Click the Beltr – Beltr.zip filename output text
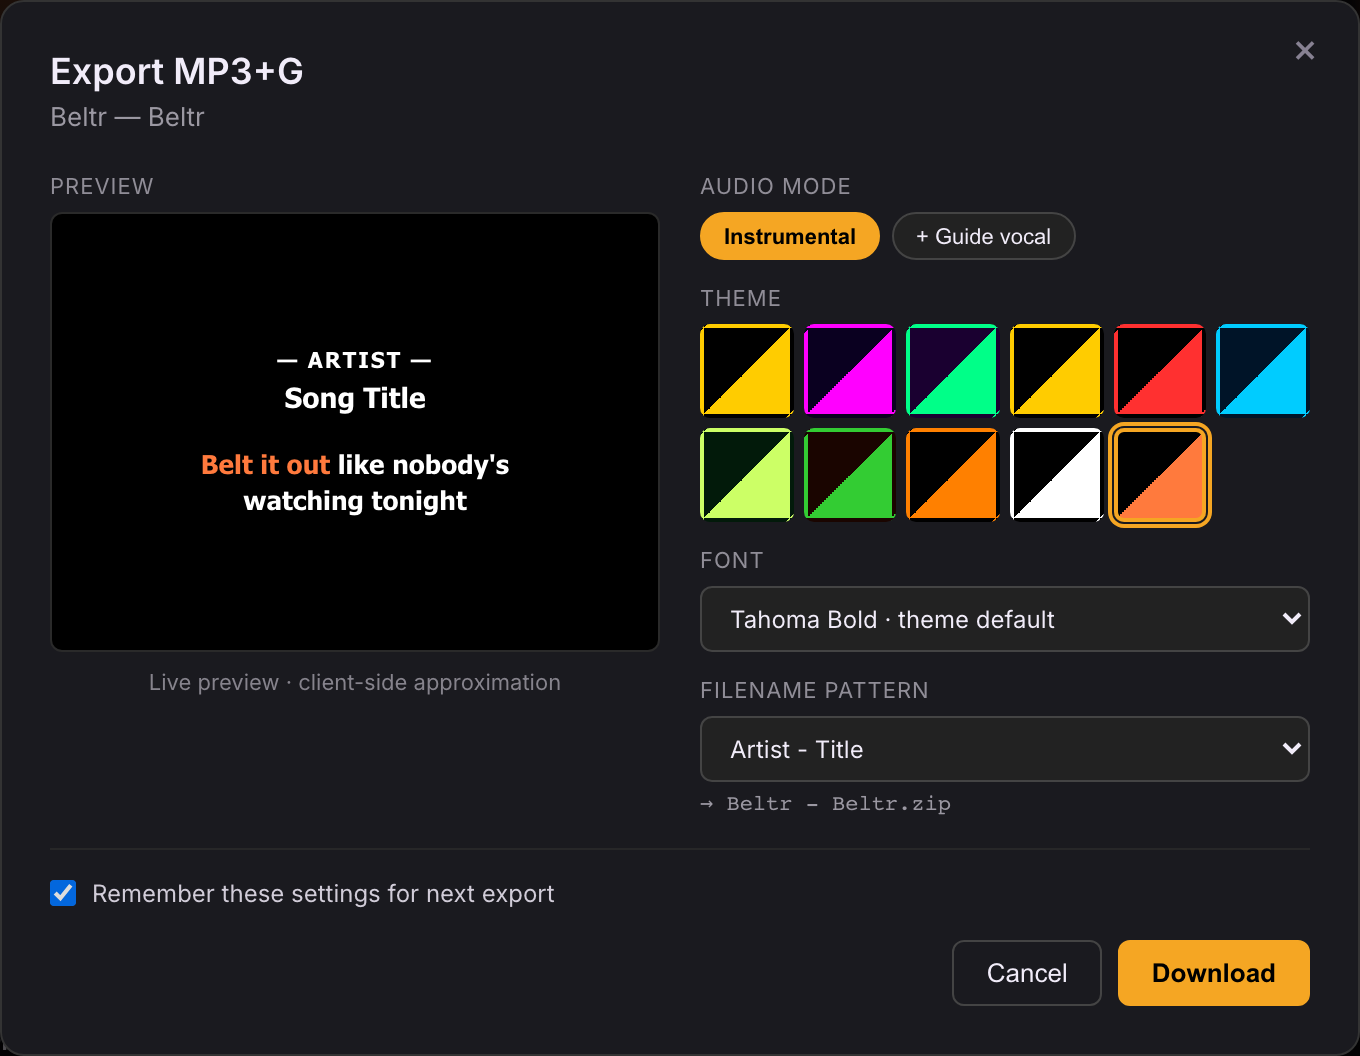 [x=825, y=804]
